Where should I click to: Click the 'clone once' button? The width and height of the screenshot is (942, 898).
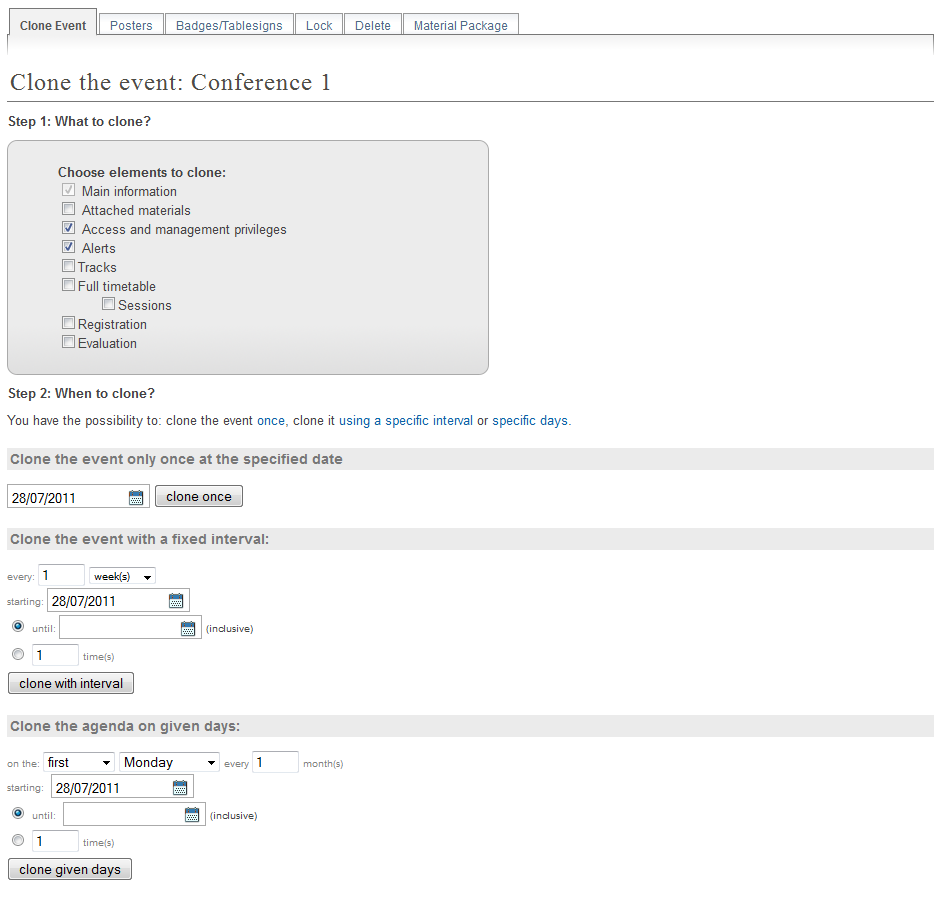(199, 496)
